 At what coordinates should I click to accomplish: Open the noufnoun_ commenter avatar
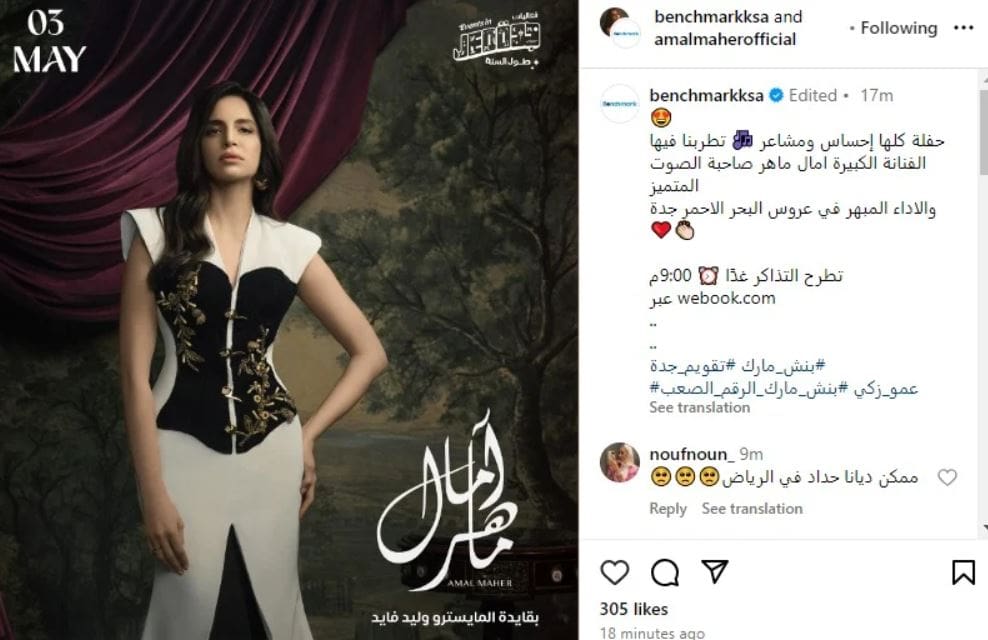coord(620,462)
